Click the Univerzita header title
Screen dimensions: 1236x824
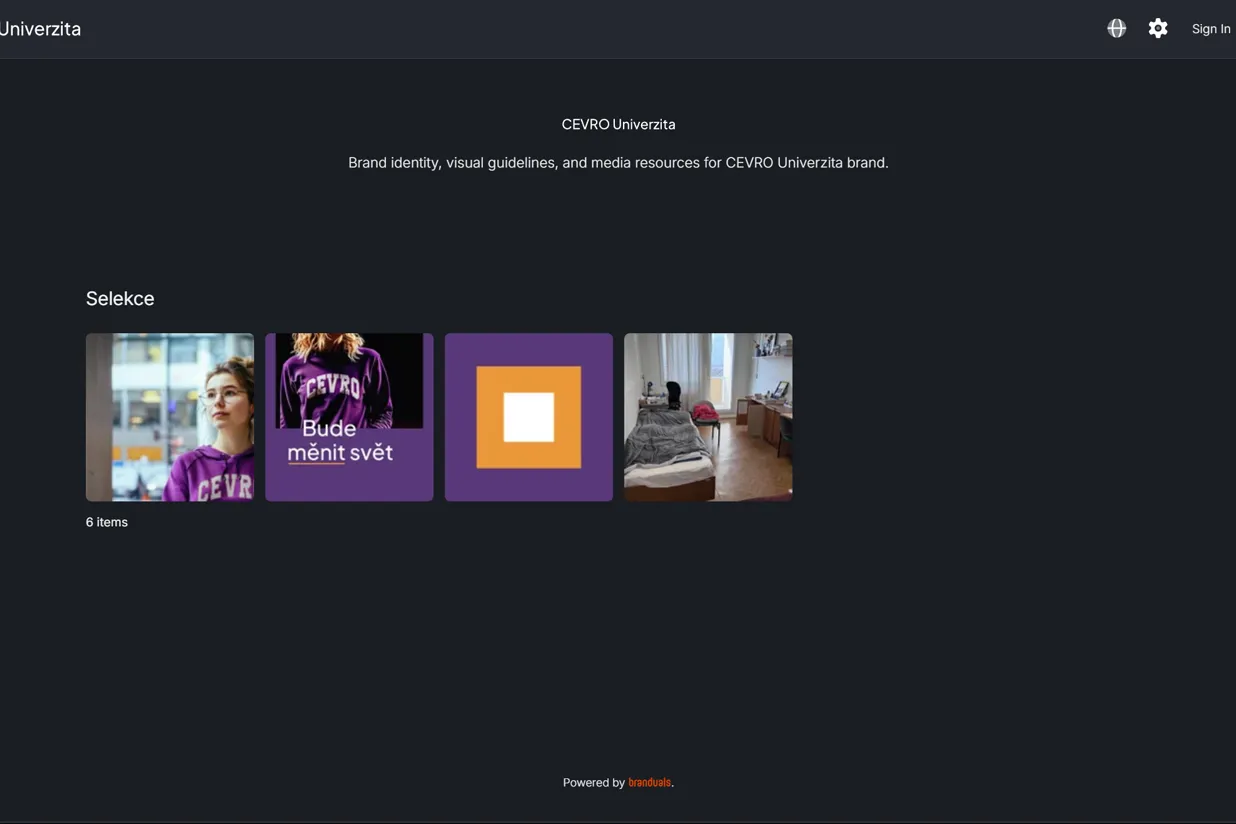pyautogui.click(x=40, y=29)
